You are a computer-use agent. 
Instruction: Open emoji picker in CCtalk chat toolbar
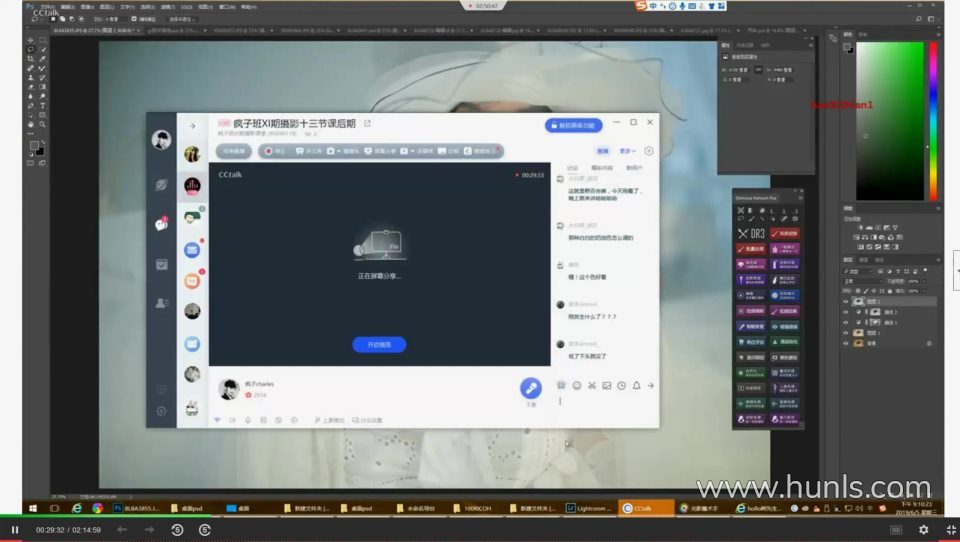click(577, 385)
